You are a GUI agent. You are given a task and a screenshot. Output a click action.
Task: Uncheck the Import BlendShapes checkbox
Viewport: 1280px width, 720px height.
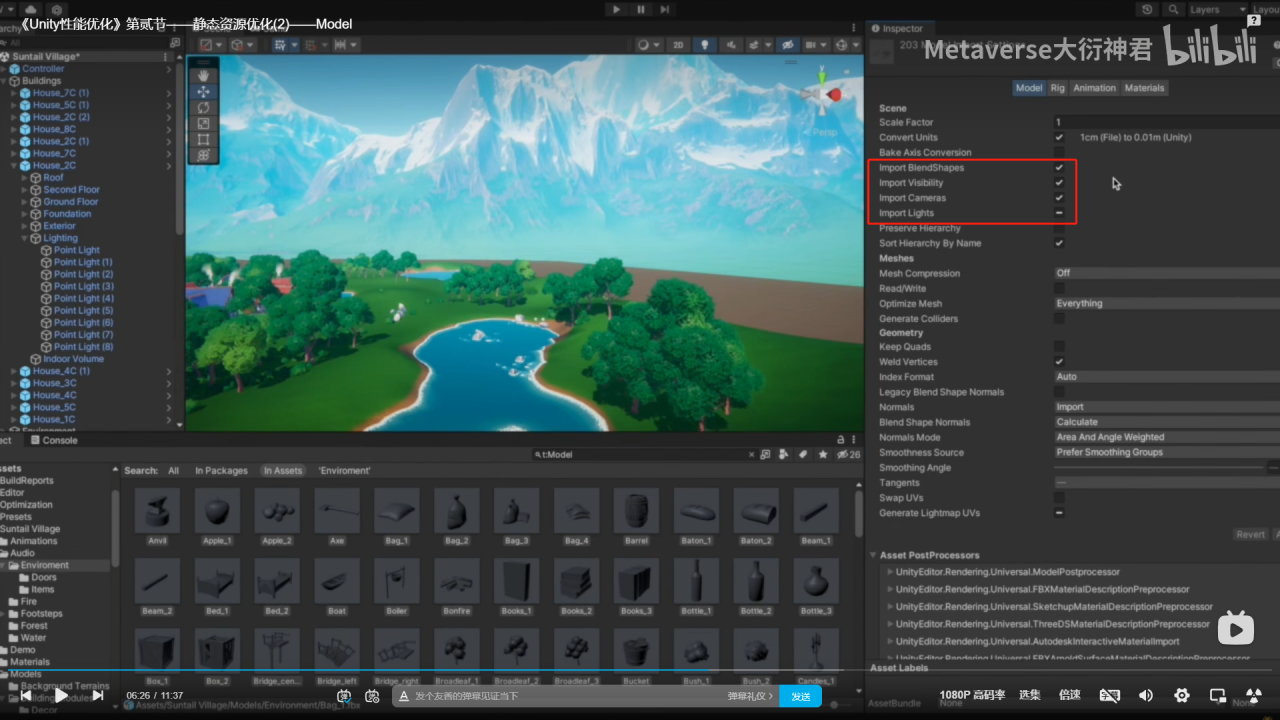coord(1059,168)
